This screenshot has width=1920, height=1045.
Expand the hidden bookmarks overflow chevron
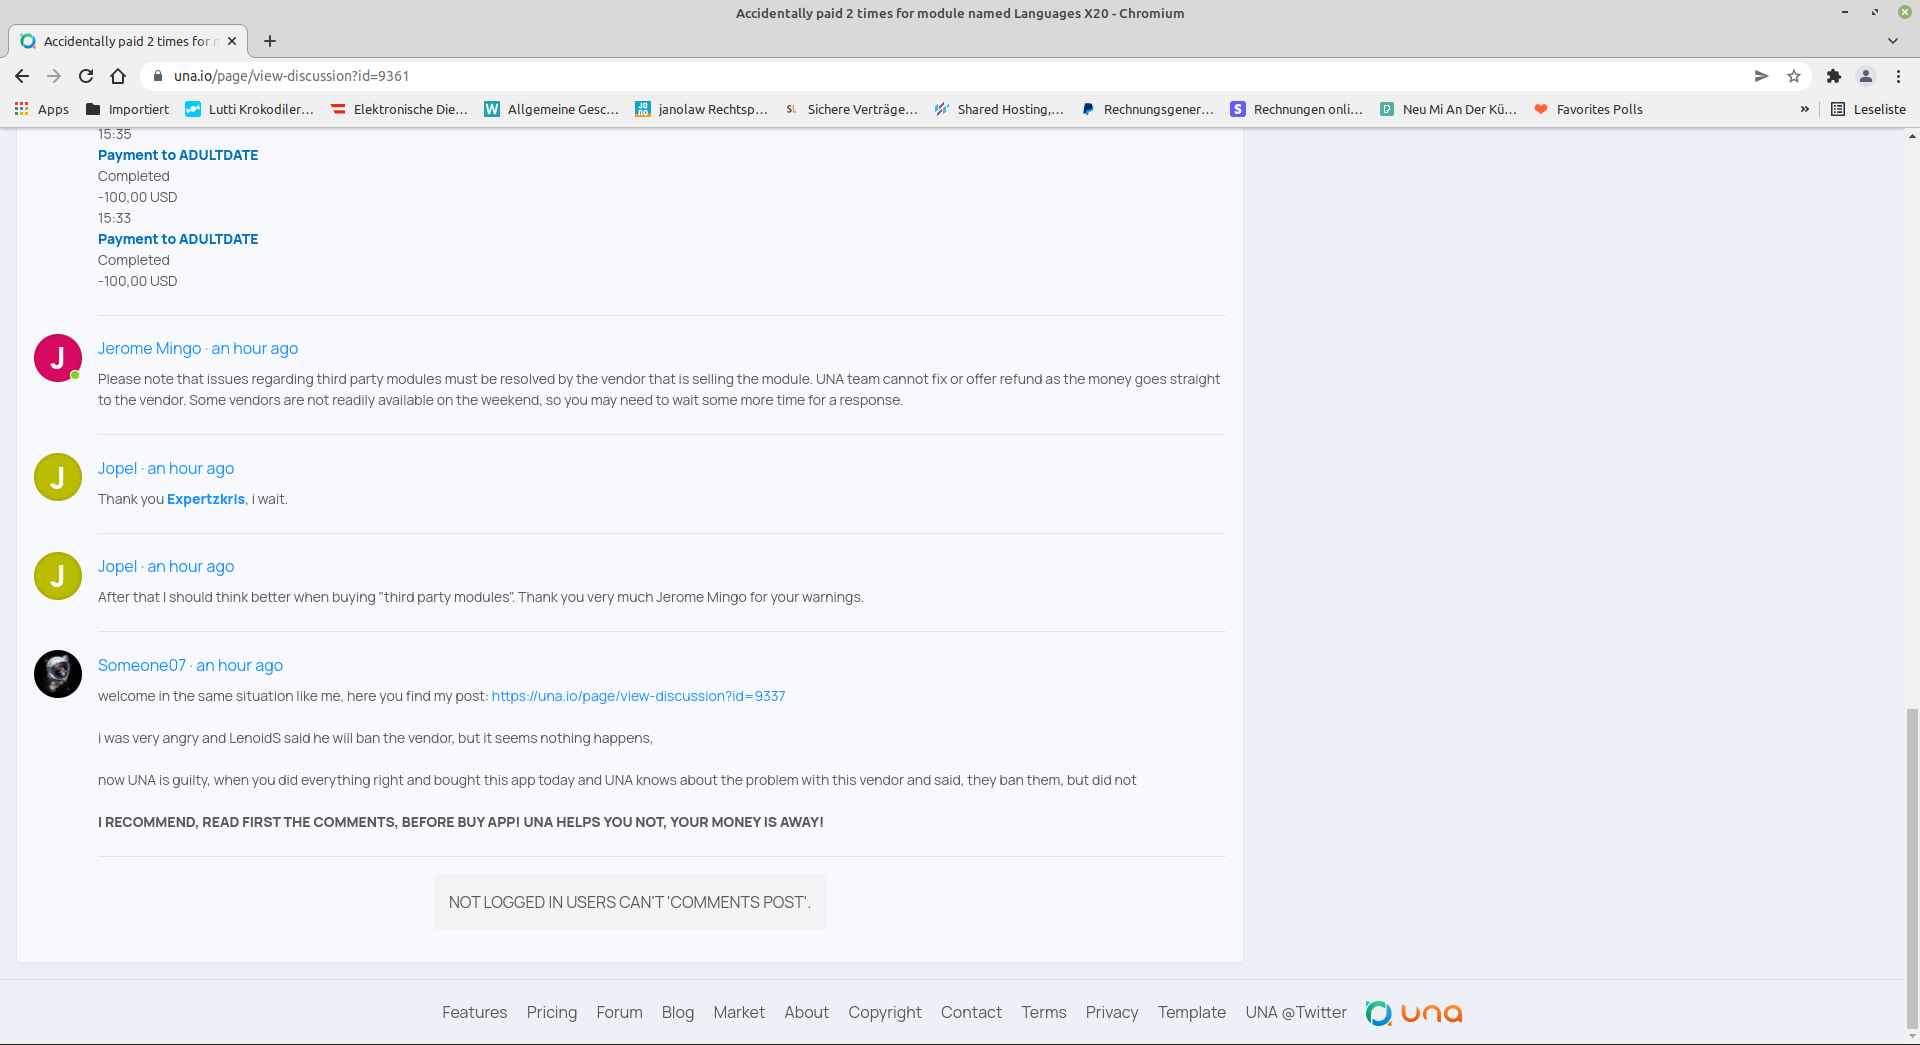tap(1805, 109)
